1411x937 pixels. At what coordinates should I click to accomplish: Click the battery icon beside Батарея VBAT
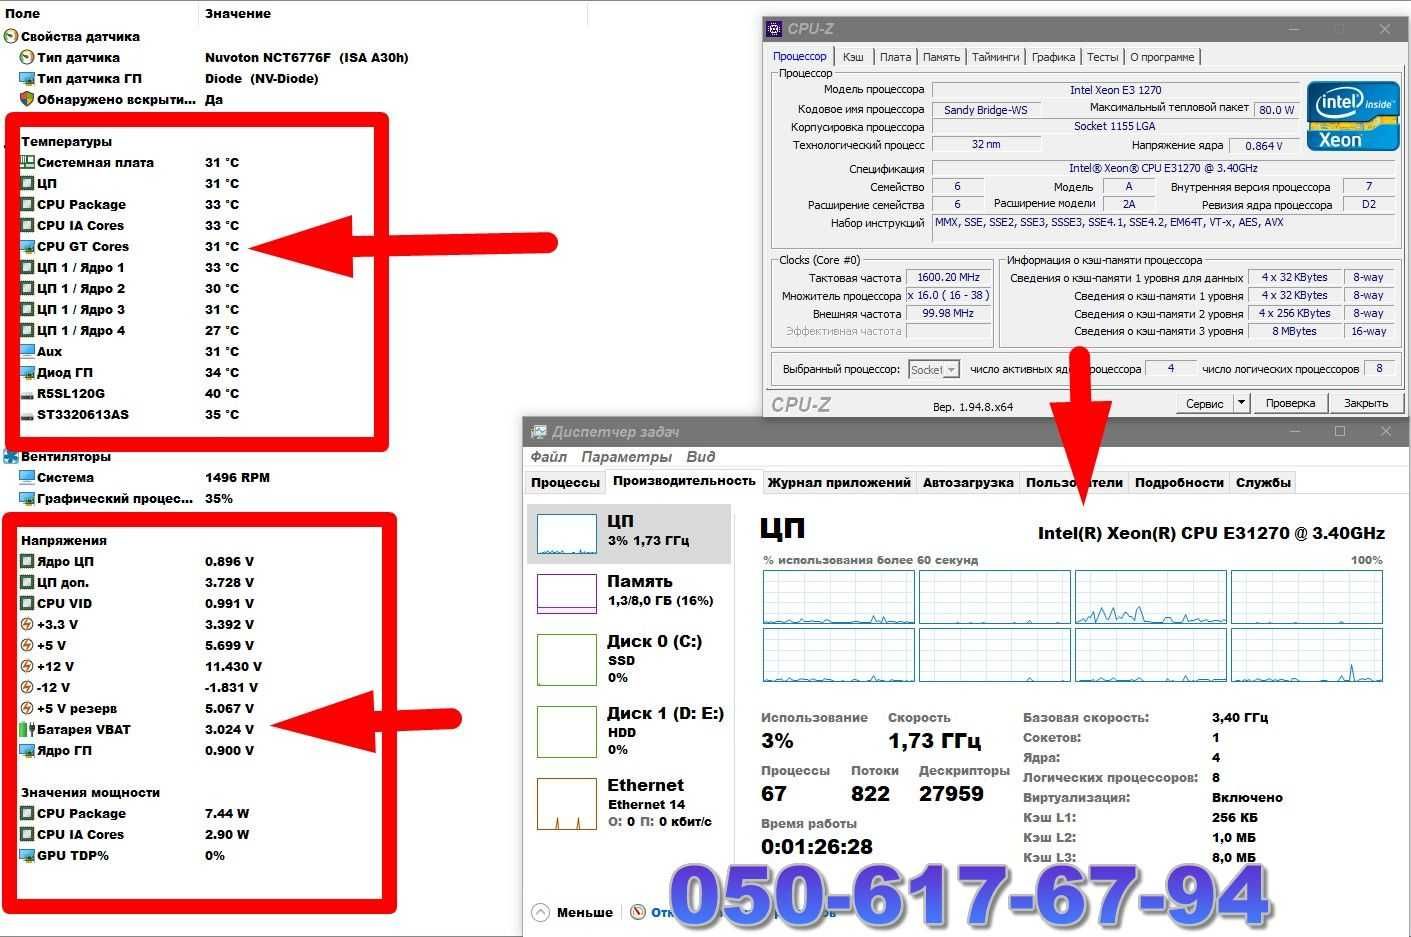point(27,729)
